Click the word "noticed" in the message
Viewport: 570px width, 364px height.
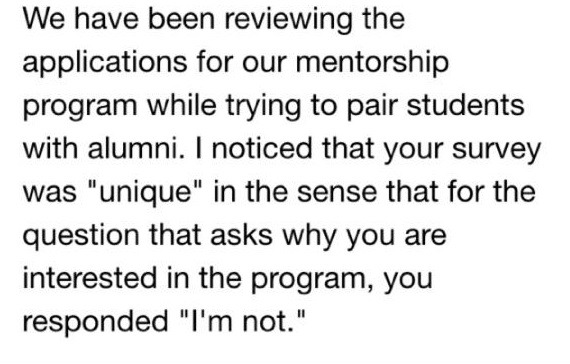pyautogui.click(x=261, y=148)
